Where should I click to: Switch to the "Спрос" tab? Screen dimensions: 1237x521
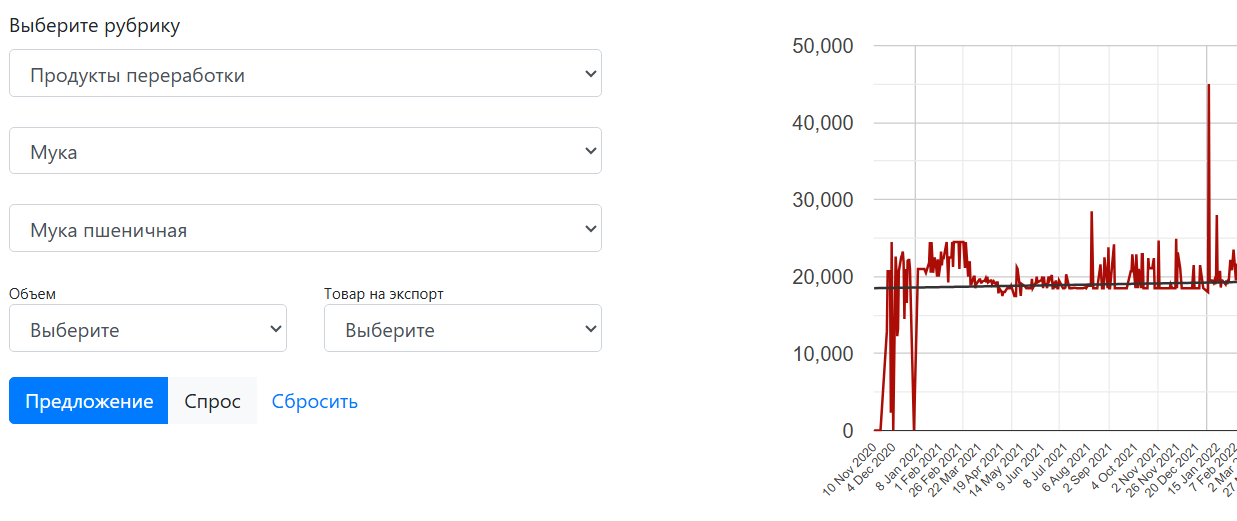(212, 401)
